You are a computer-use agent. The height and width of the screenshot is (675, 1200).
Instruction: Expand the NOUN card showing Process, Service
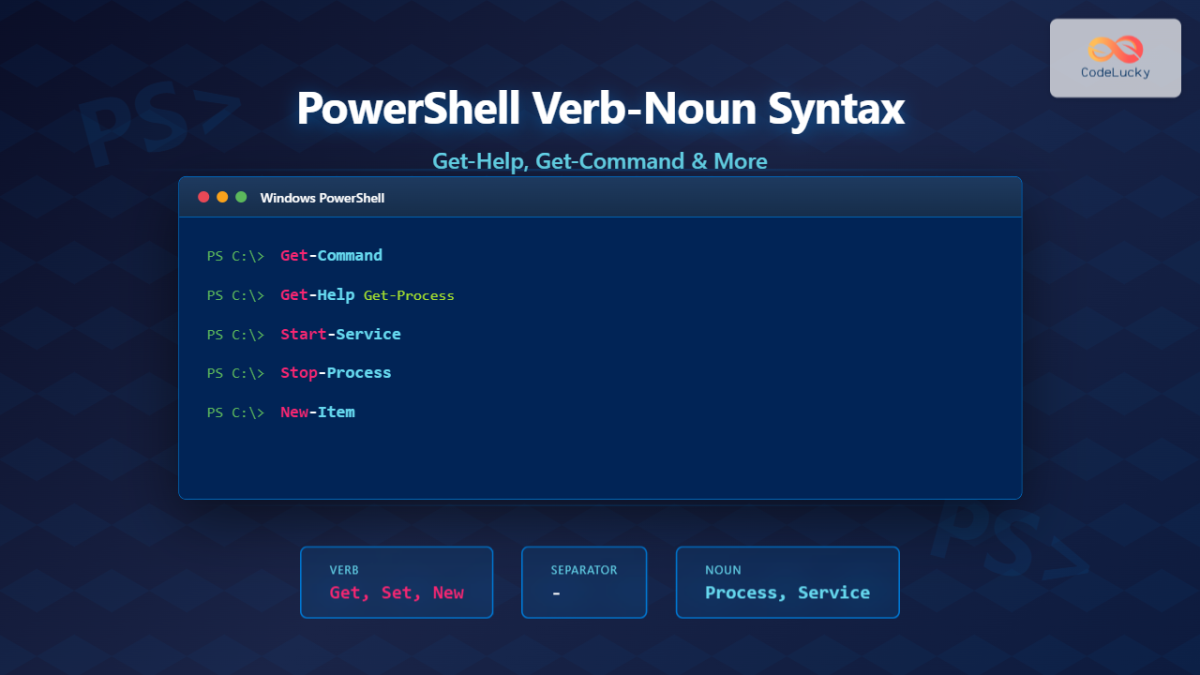(787, 582)
